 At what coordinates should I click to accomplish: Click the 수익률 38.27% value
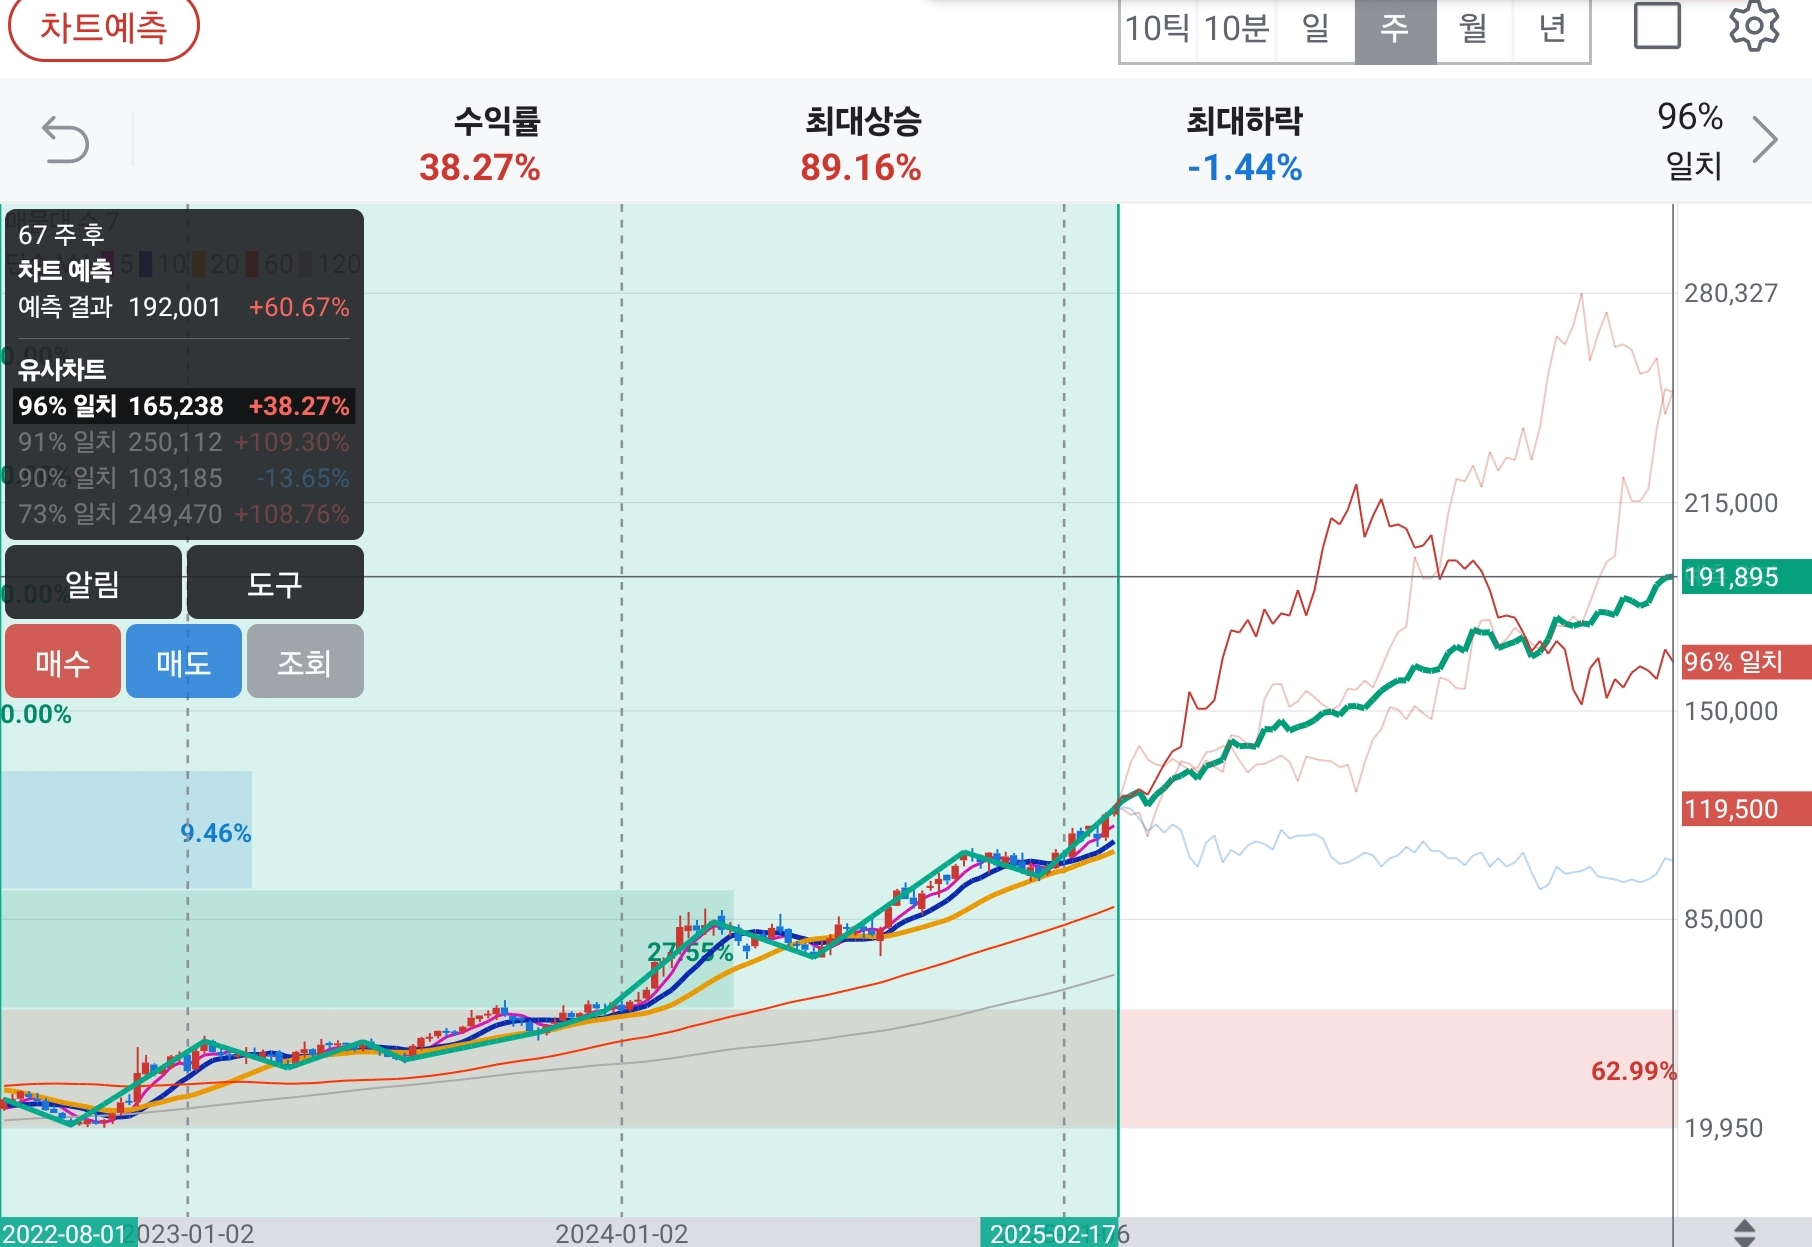[x=480, y=167]
